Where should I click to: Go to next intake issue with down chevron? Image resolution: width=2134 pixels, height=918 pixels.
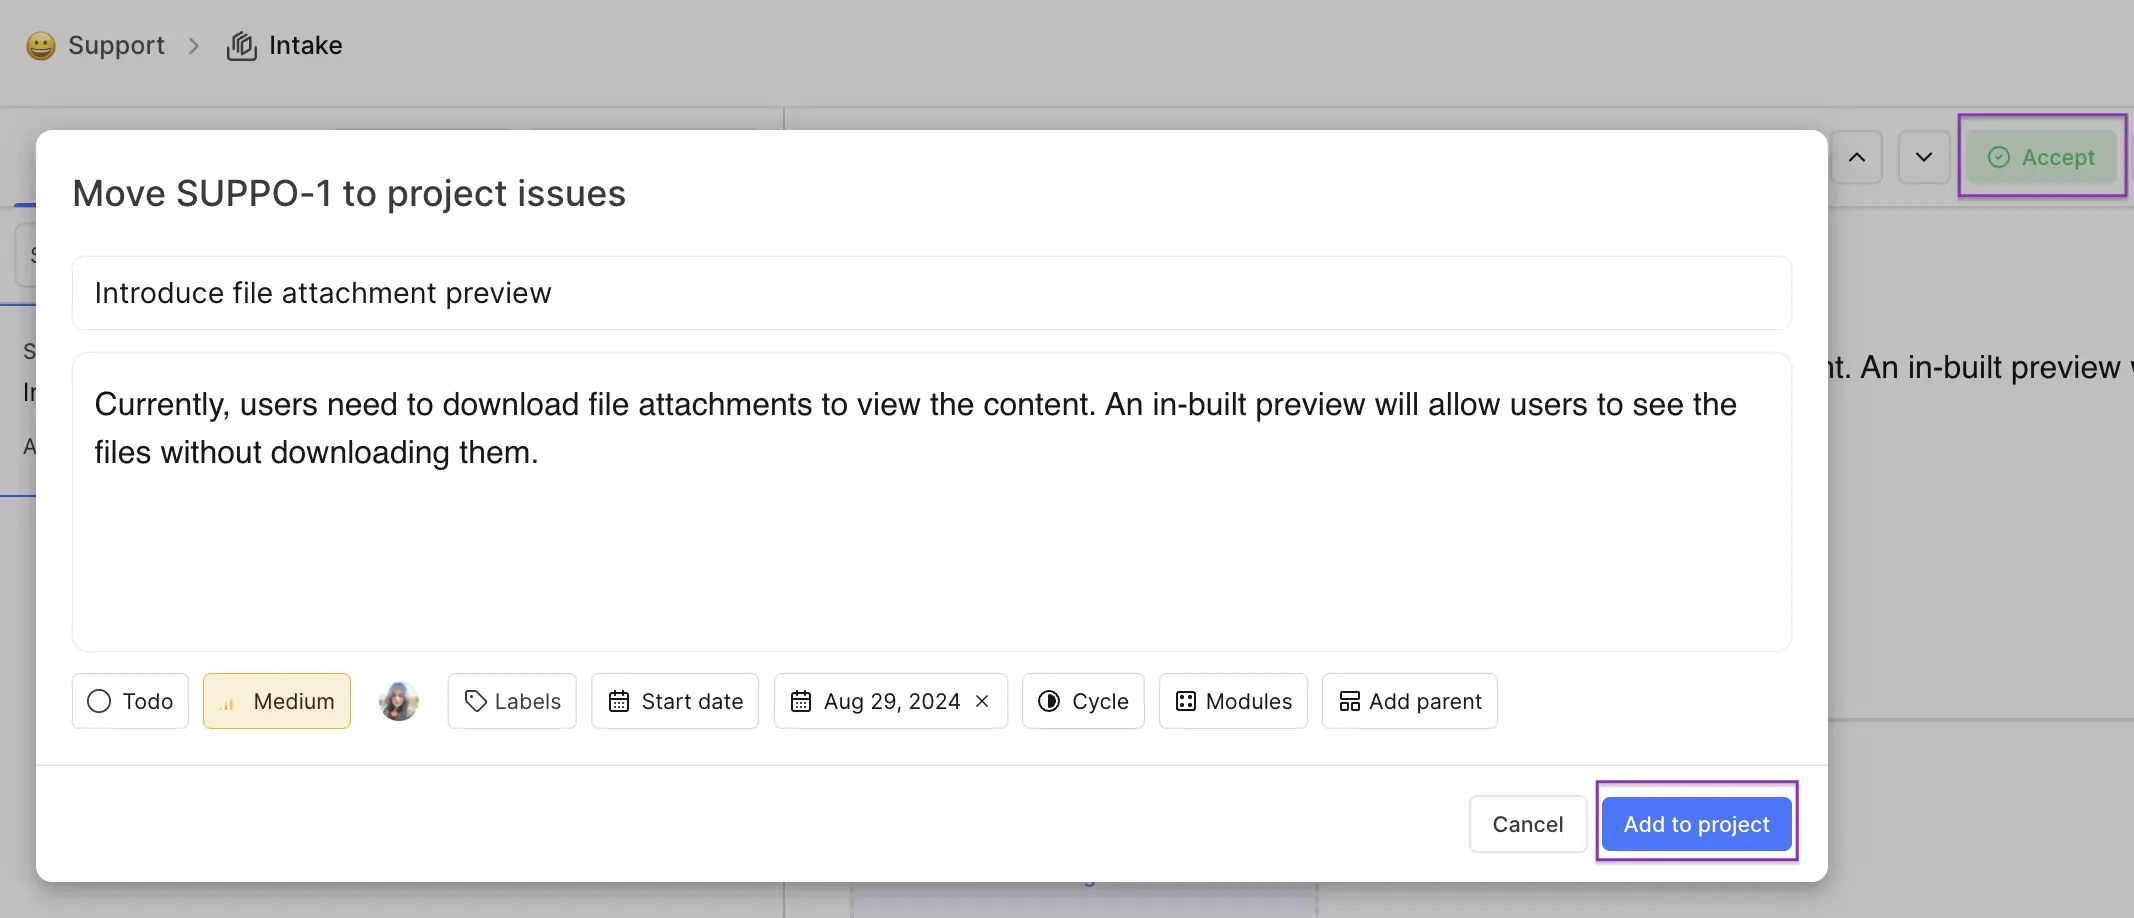(1924, 157)
